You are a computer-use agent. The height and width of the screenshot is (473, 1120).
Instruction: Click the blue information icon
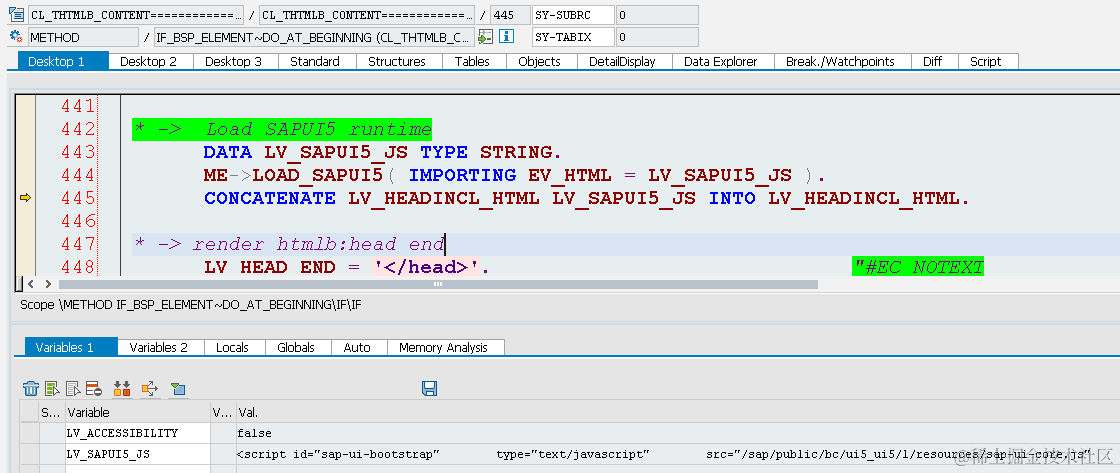[506, 36]
